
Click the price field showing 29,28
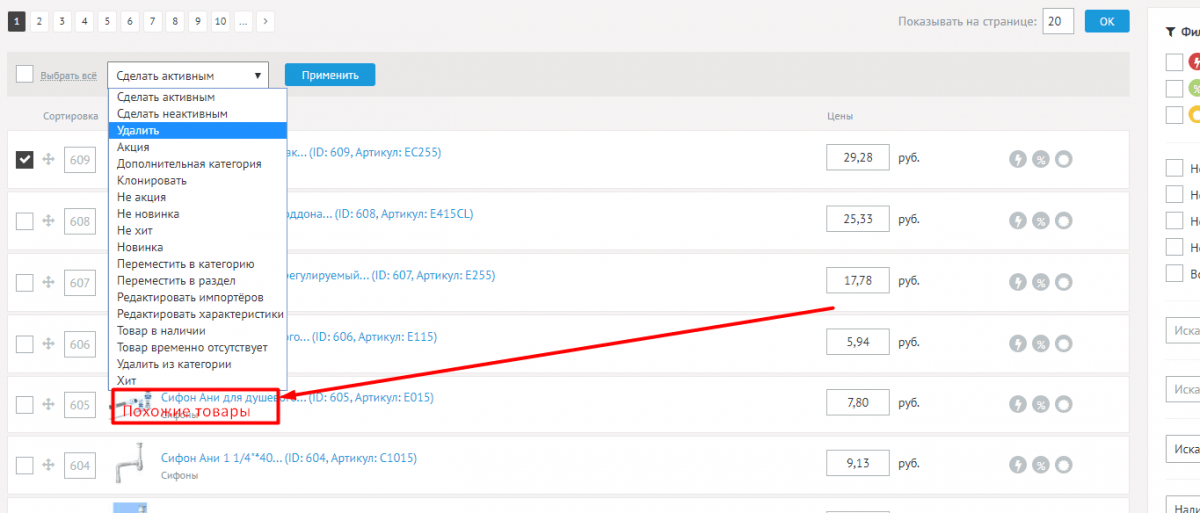pyautogui.click(x=858, y=158)
